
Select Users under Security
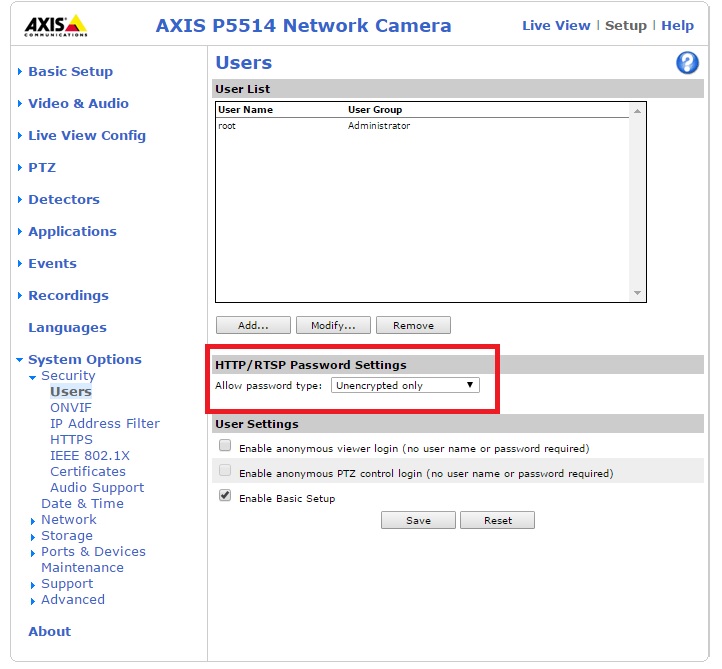point(71,392)
